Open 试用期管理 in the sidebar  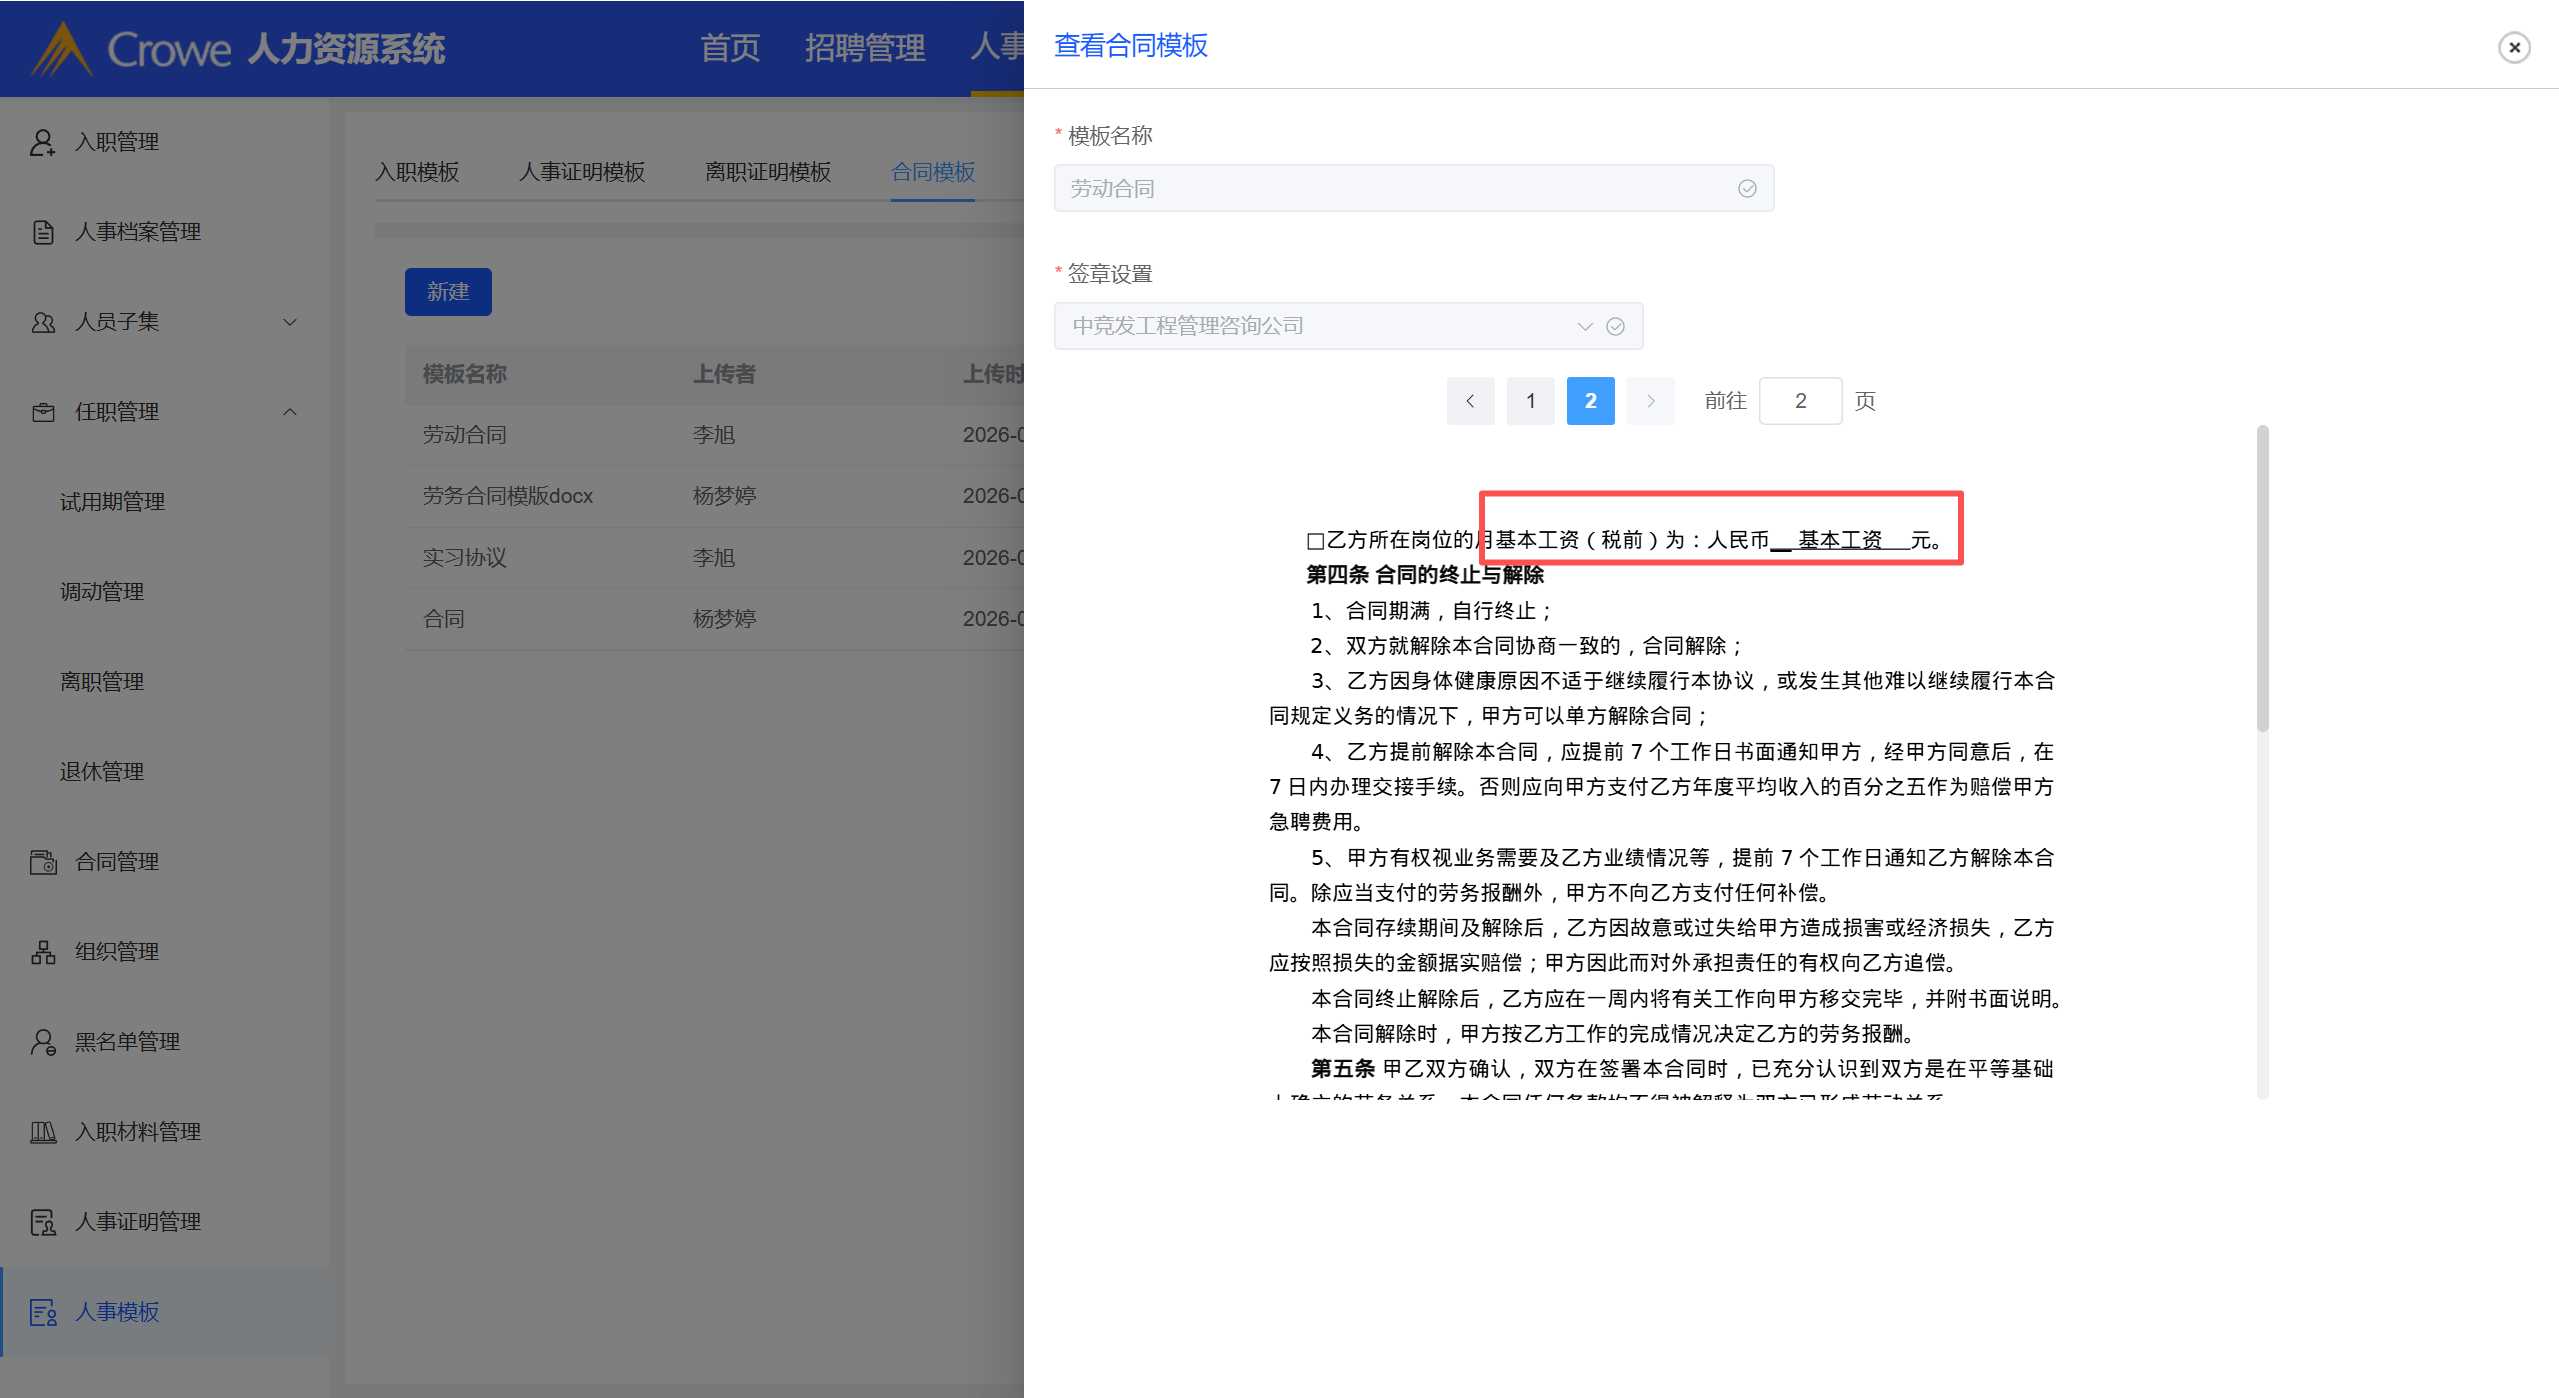[x=112, y=502]
